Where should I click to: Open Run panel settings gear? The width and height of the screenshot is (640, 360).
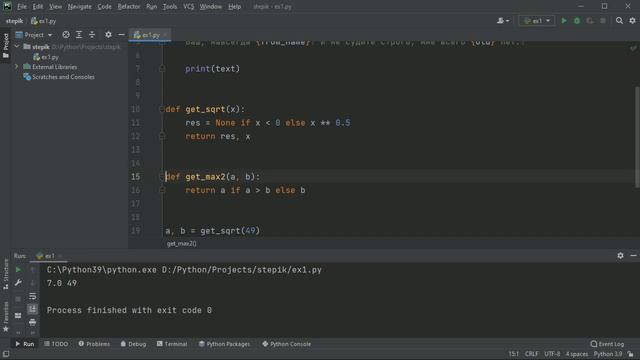point(620,256)
